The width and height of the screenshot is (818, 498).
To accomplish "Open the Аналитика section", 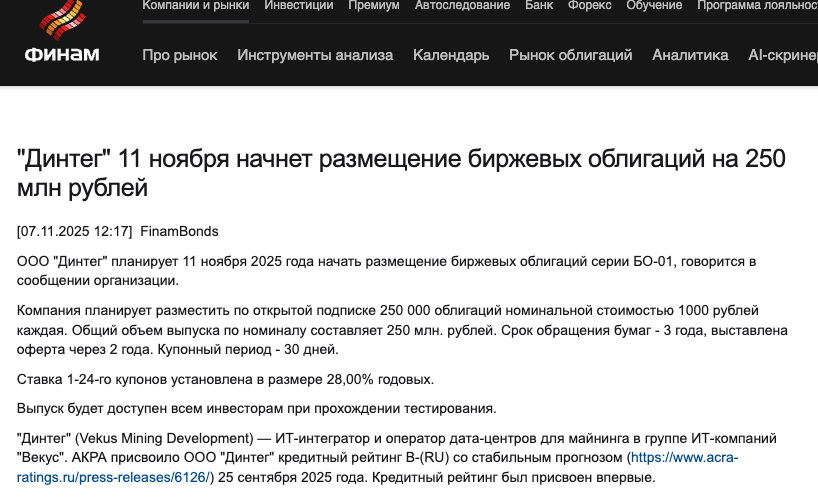I will [x=690, y=55].
